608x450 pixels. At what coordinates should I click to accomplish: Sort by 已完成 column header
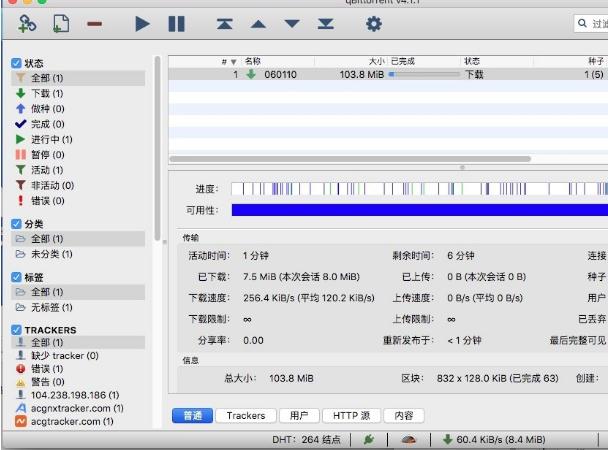pyautogui.click(x=424, y=61)
